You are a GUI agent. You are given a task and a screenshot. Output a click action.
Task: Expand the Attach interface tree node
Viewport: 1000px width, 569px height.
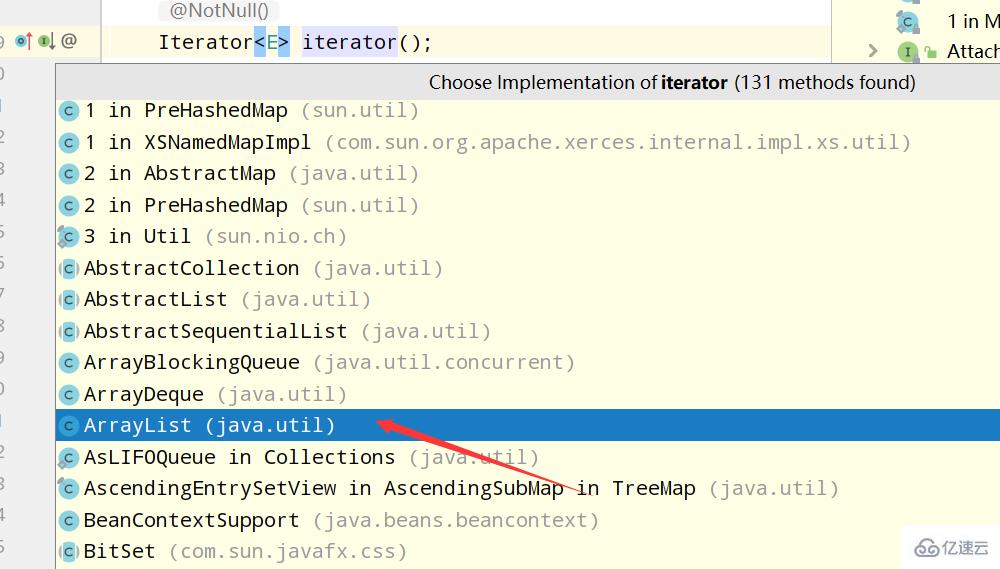[873, 51]
